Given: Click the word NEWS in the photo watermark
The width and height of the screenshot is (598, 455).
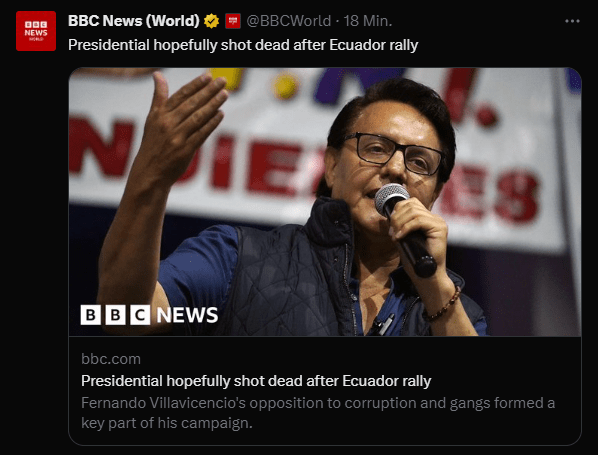Looking at the screenshot, I should coord(187,315).
